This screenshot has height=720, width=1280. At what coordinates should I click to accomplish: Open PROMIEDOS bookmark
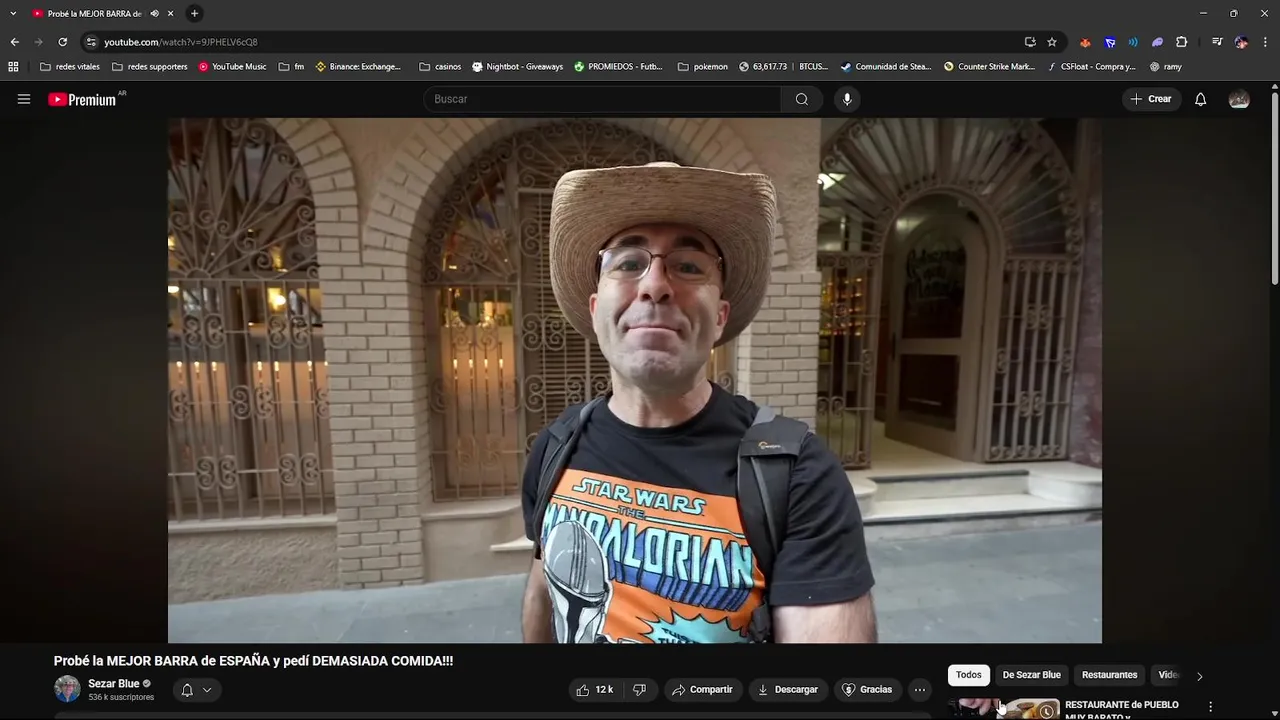pos(618,67)
